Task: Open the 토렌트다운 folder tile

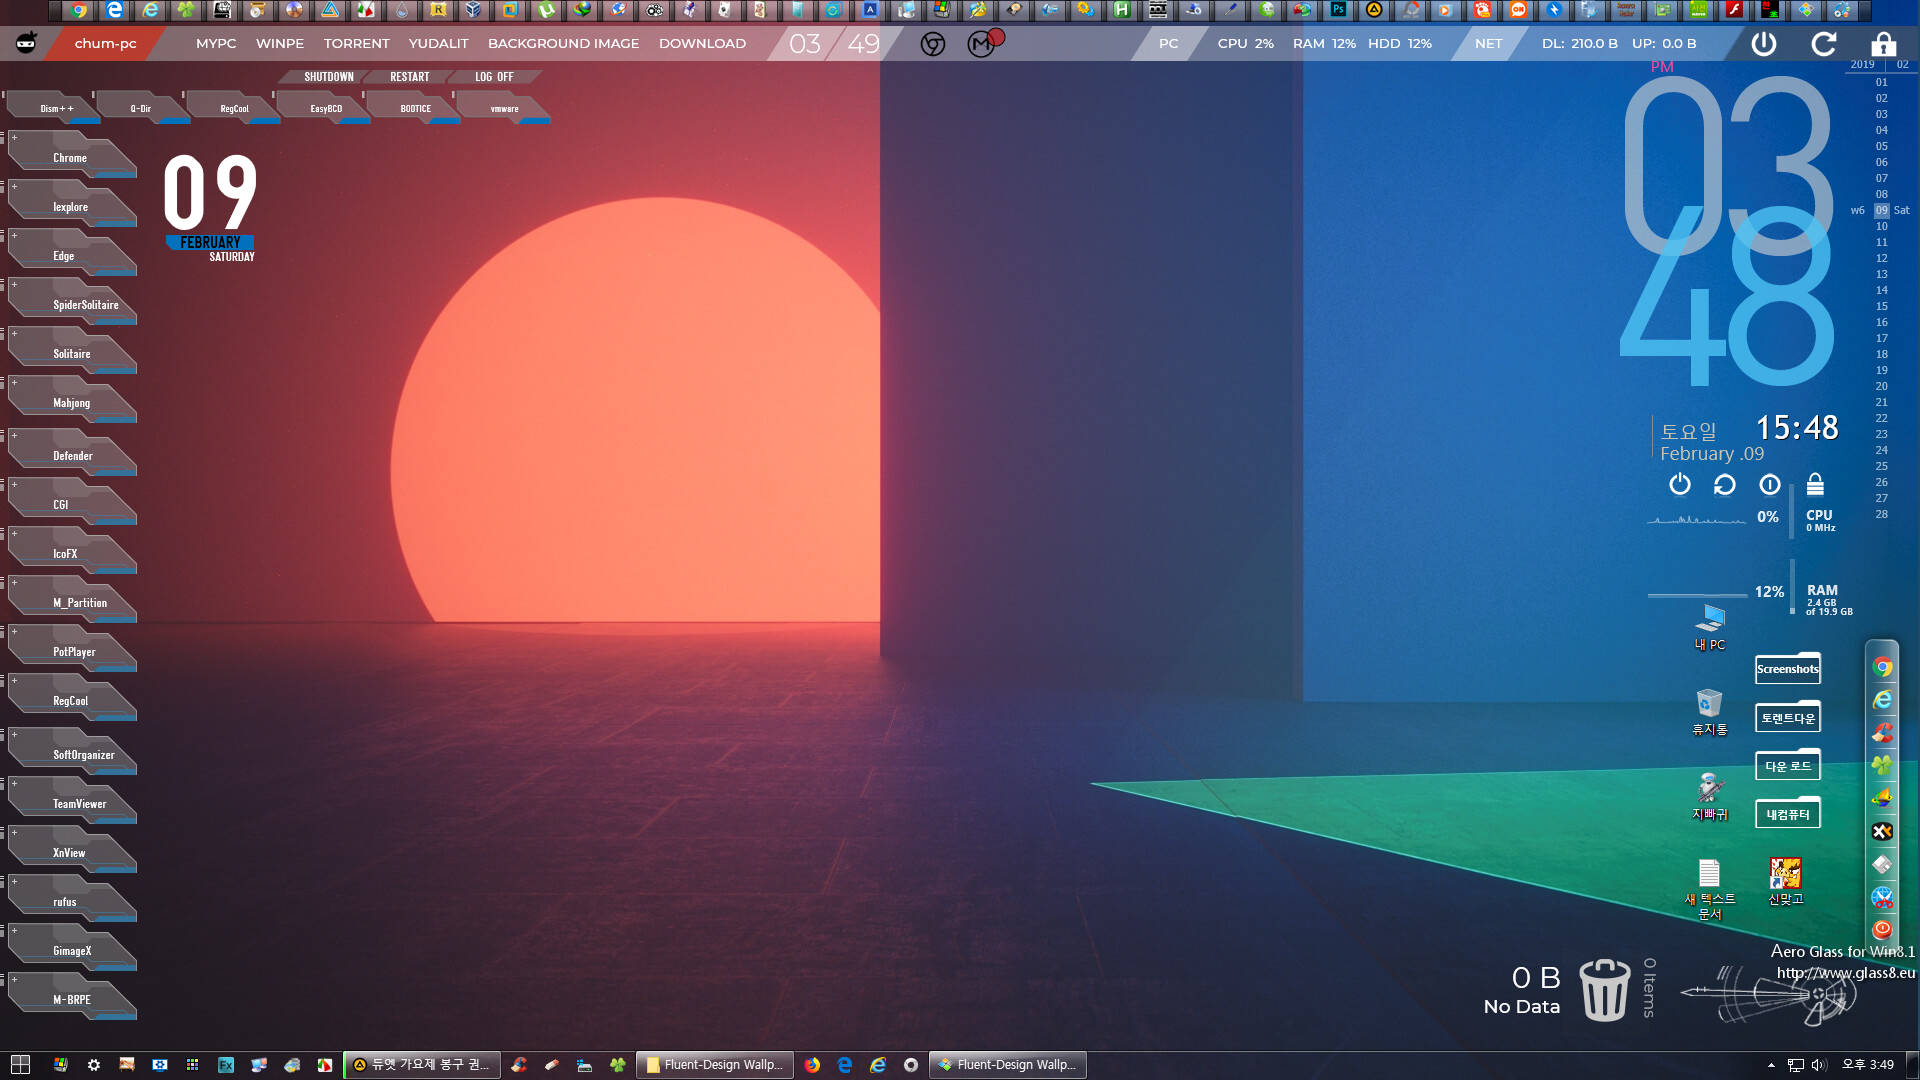Action: tap(1788, 717)
